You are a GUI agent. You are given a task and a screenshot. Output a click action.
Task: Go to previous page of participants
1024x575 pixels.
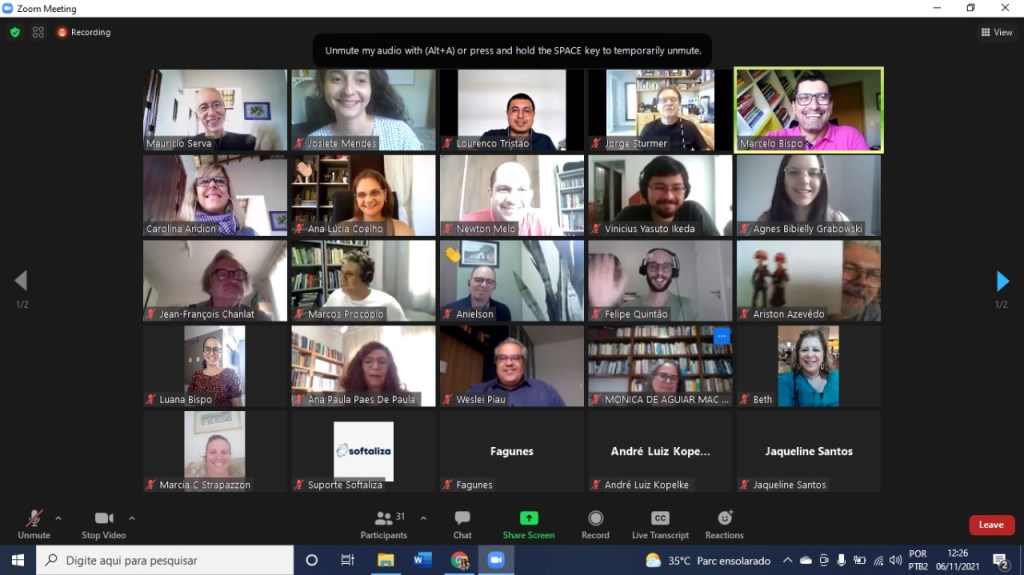[x=21, y=281]
